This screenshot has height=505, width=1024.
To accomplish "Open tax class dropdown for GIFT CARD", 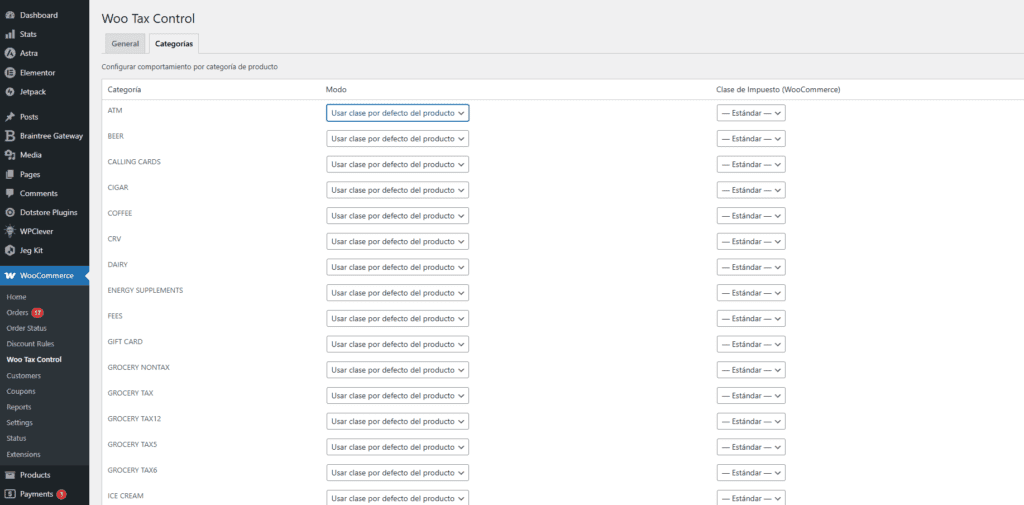I will tap(751, 344).
